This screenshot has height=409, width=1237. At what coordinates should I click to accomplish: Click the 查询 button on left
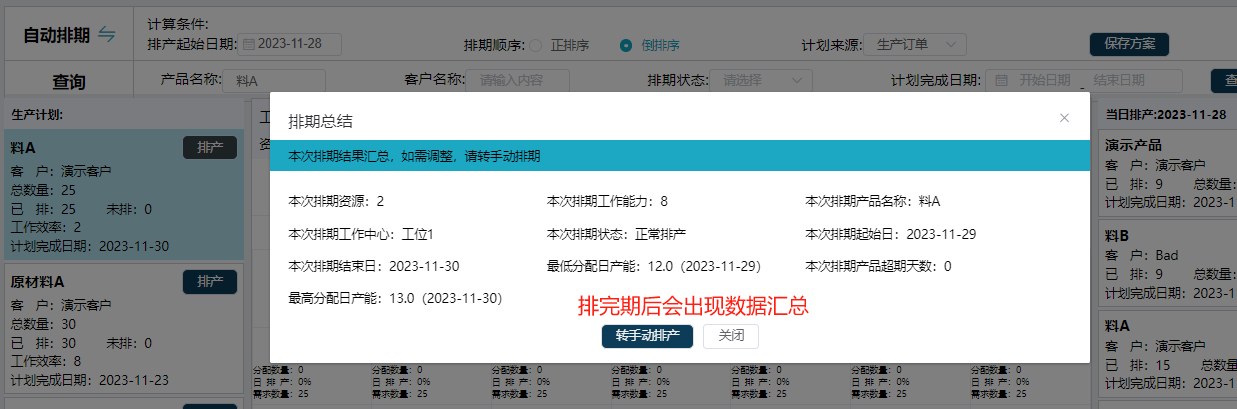point(68,82)
